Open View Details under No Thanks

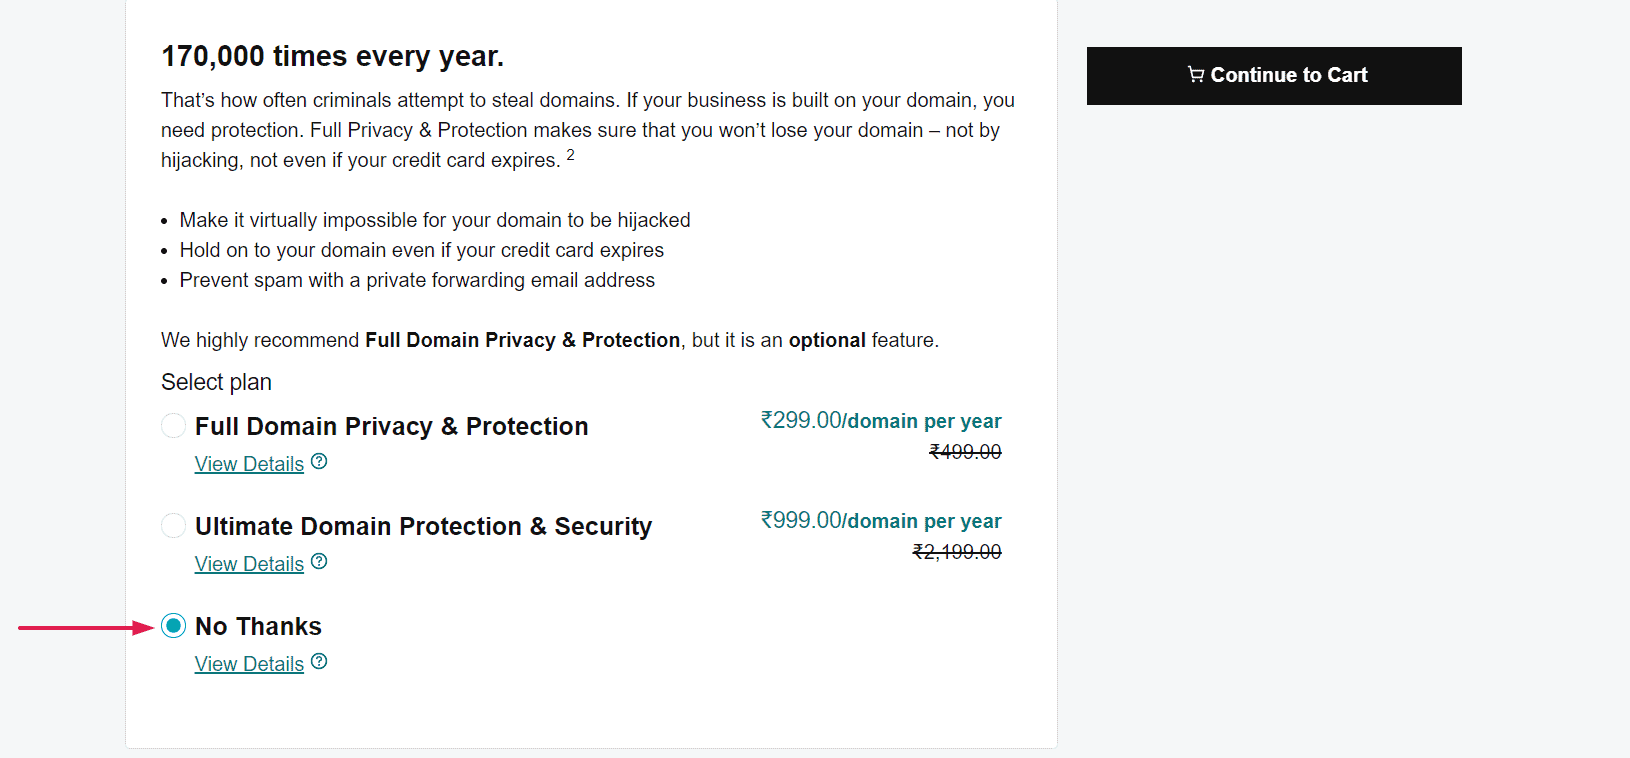point(249,664)
